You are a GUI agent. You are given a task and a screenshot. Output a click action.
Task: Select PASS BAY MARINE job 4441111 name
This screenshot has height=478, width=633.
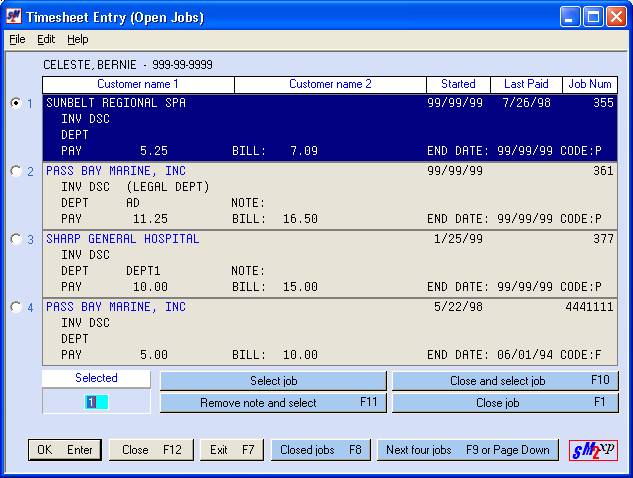coord(116,307)
